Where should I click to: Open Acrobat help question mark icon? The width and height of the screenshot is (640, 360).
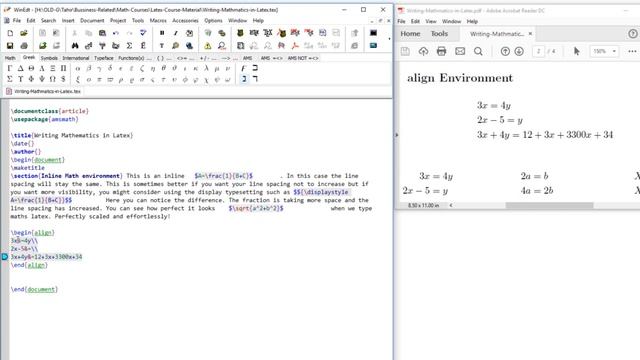click(x=633, y=34)
